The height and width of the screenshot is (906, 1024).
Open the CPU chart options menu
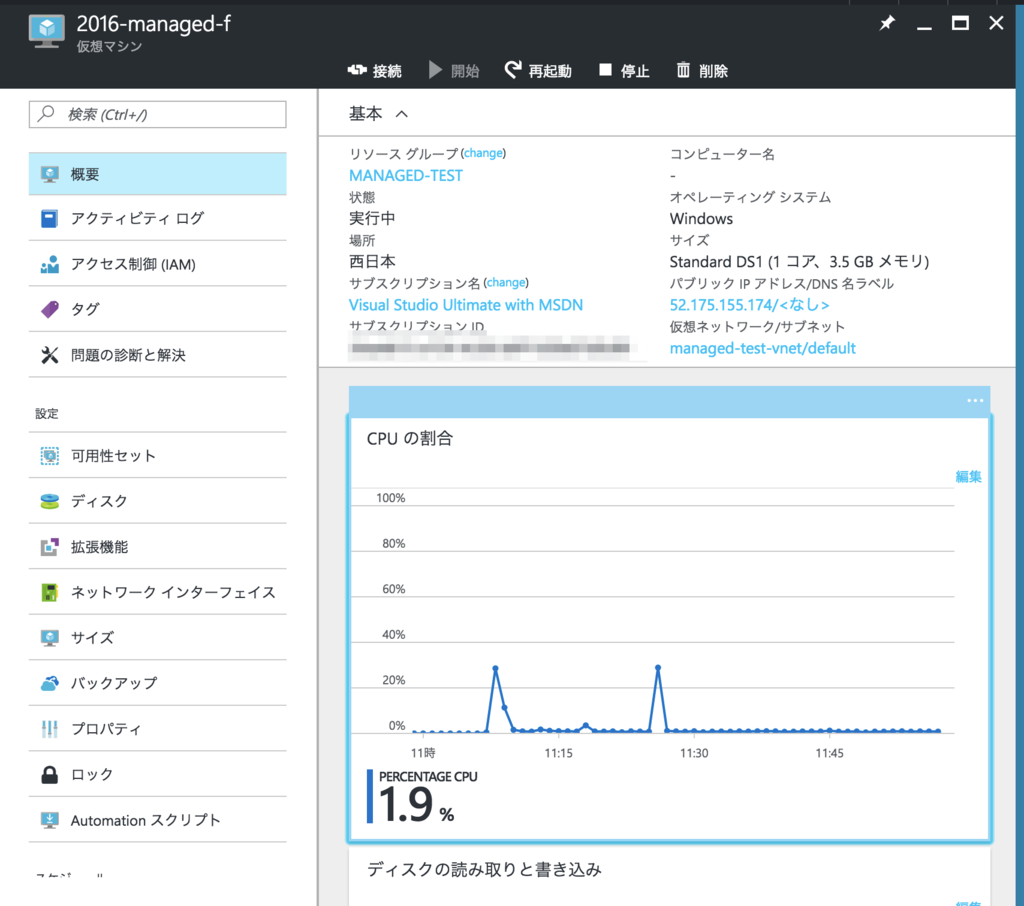[x=974, y=400]
